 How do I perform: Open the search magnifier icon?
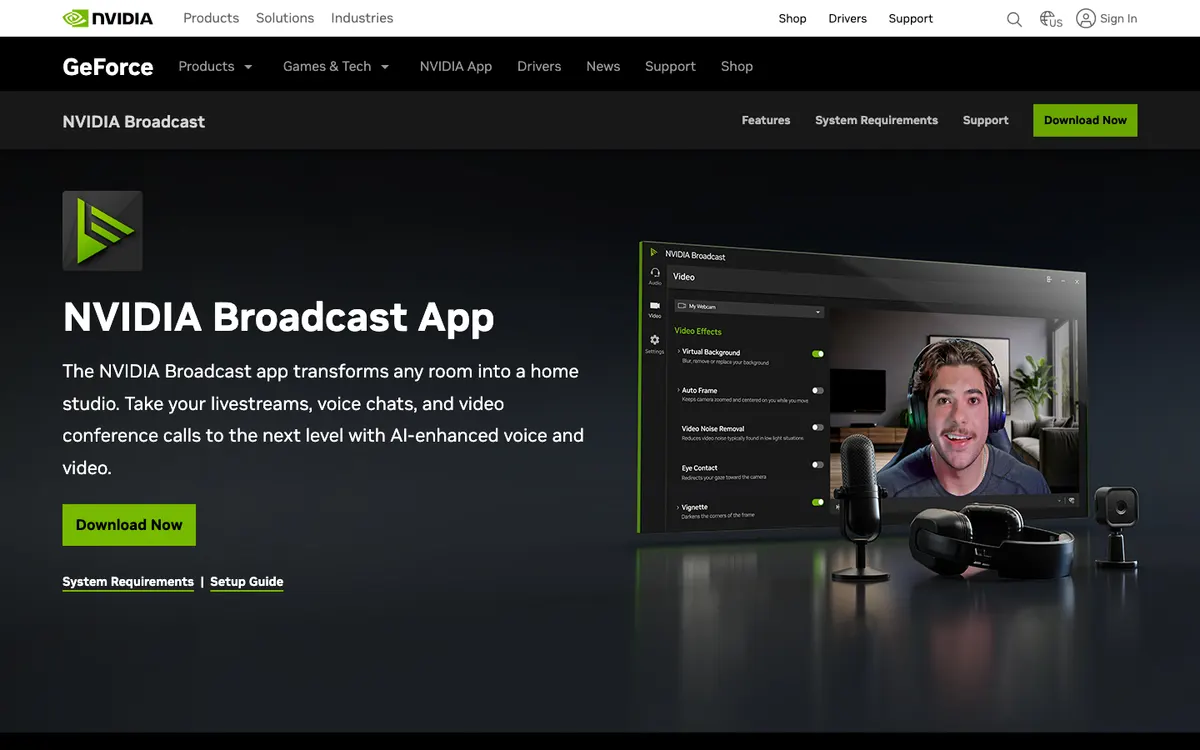click(1014, 19)
